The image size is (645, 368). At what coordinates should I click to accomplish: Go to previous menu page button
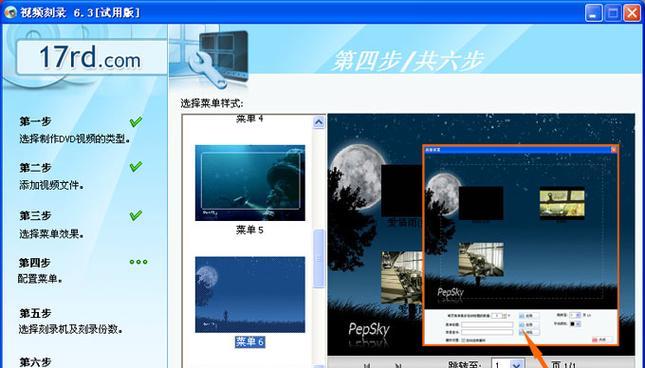pyautogui.click(x=367, y=365)
